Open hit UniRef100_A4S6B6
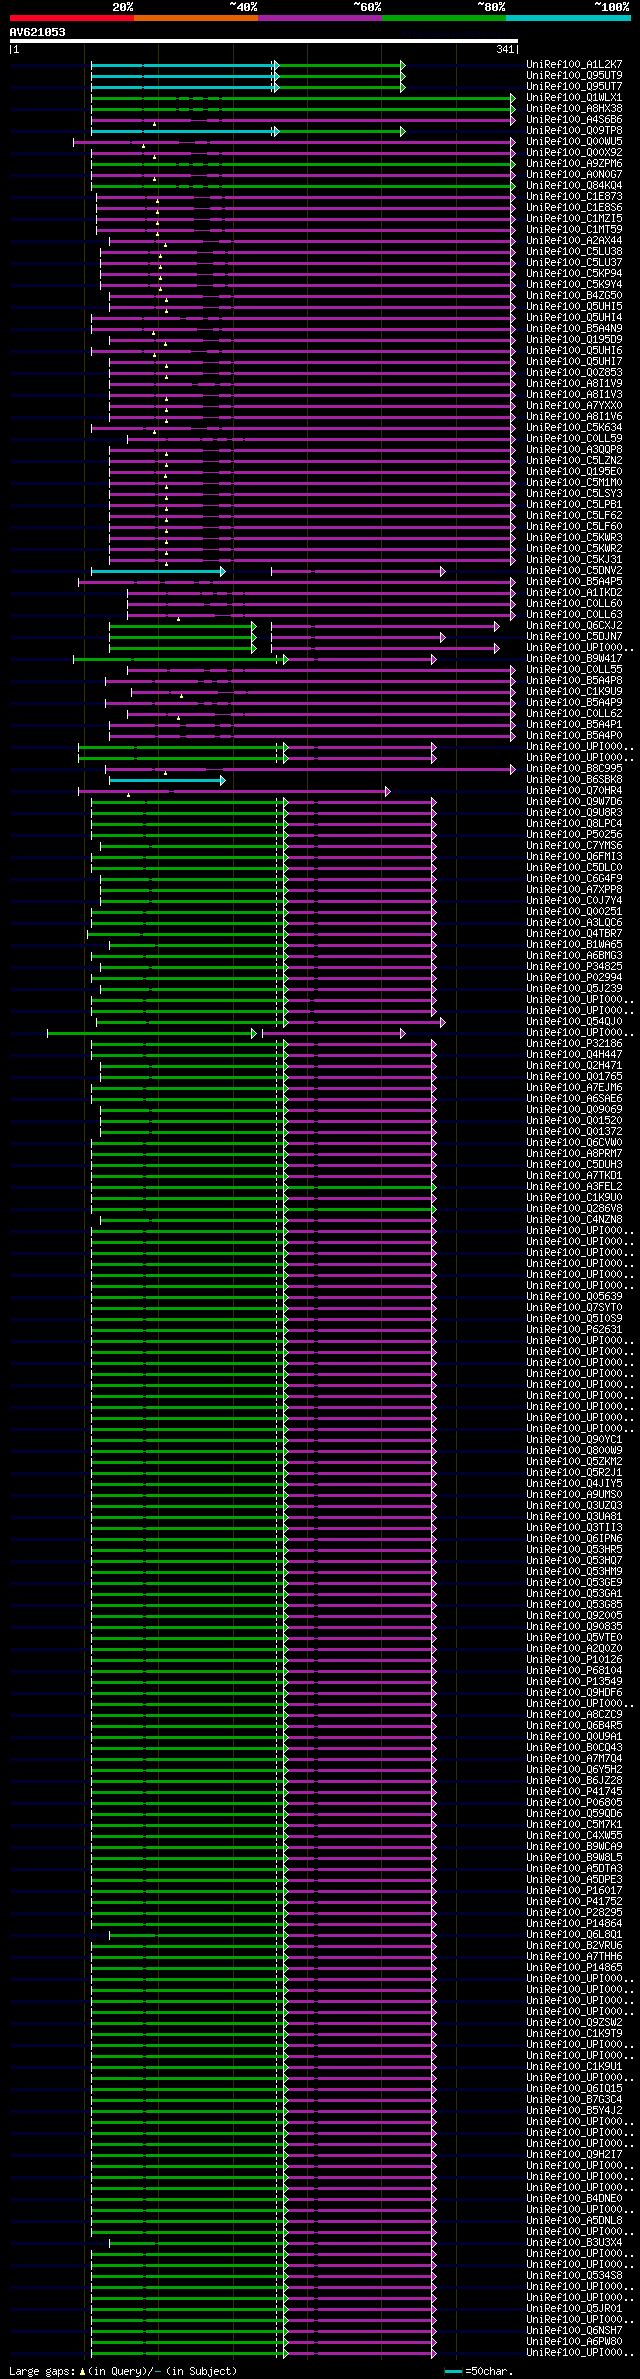640x2379 pixels. [574, 120]
